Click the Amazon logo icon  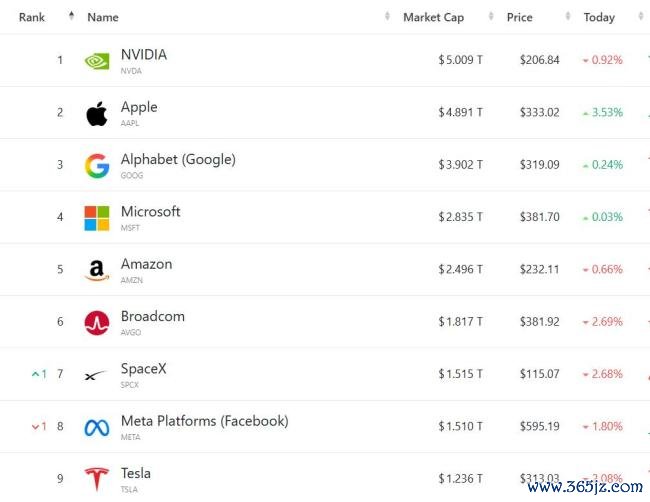(97, 270)
